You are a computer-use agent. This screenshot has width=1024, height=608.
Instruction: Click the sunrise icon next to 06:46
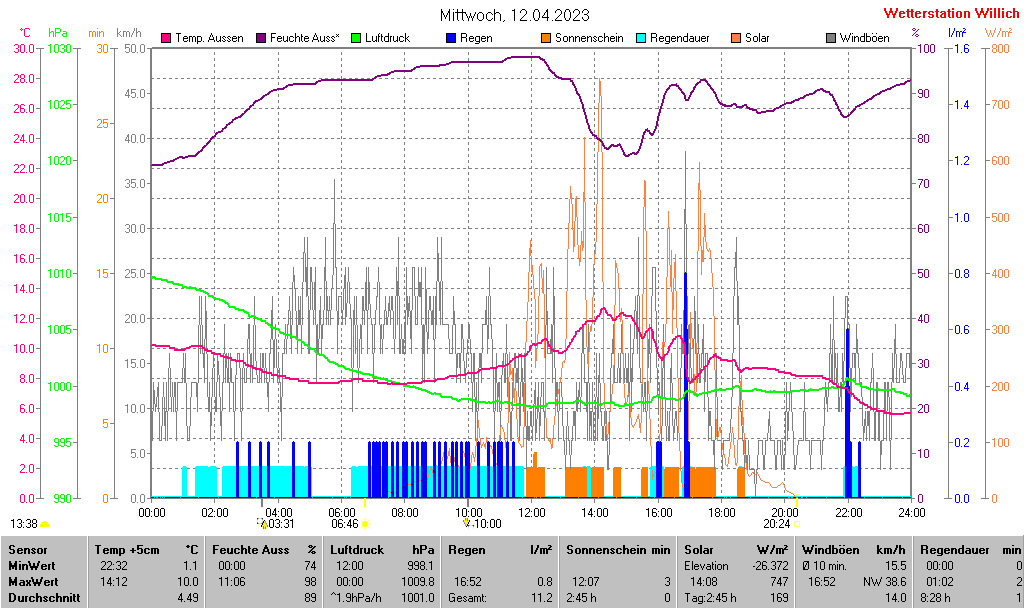pos(365,524)
